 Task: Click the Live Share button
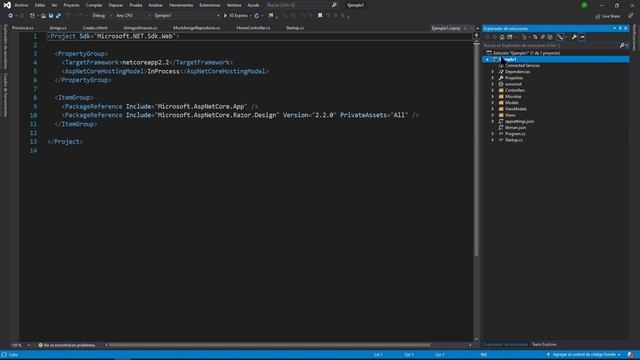click(x=608, y=16)
